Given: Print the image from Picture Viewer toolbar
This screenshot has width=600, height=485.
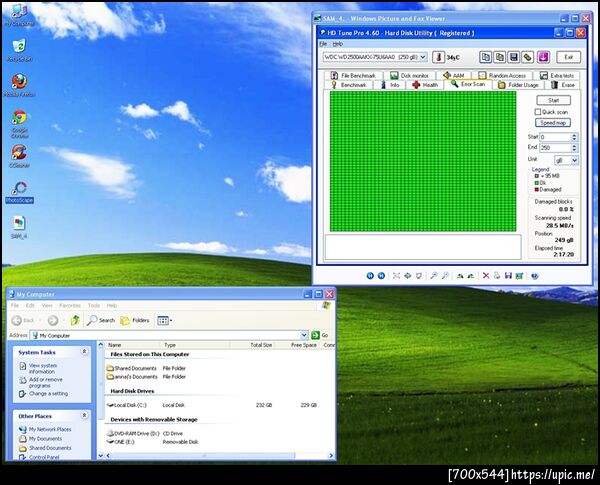Looking at the screenshot, I should (497, 276).
